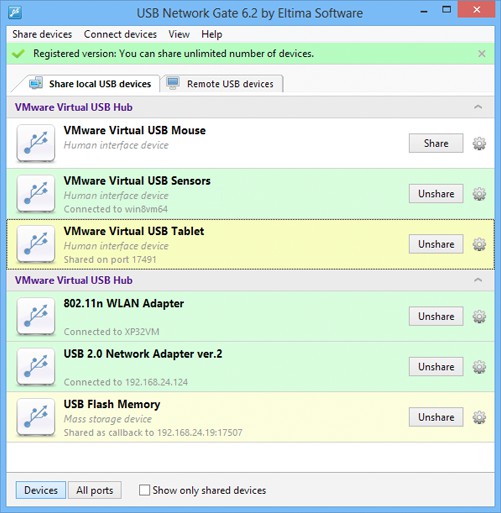Share the VMware Virtual USB Mouse
Screen dimensions: 501x513
point(436,143)
